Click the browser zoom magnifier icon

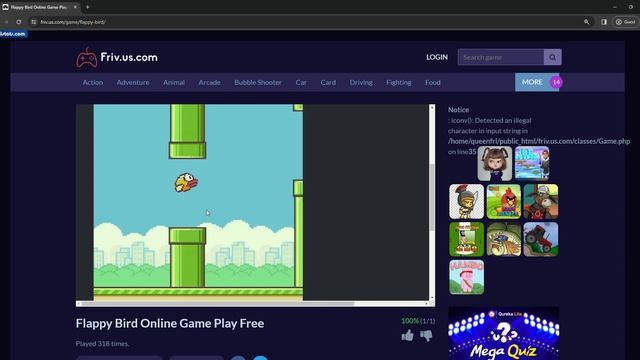(587, 22)
